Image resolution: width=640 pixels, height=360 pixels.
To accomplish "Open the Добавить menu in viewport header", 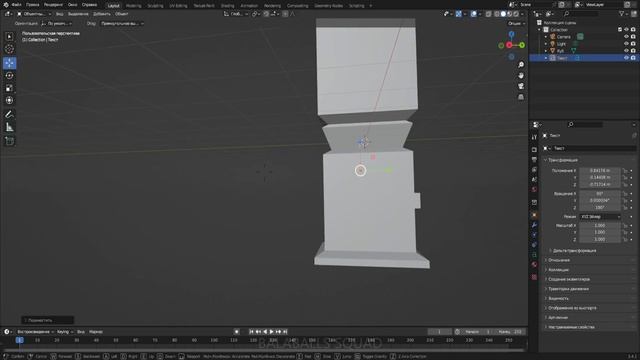I will pyautogui.click(x=102, y=14).
